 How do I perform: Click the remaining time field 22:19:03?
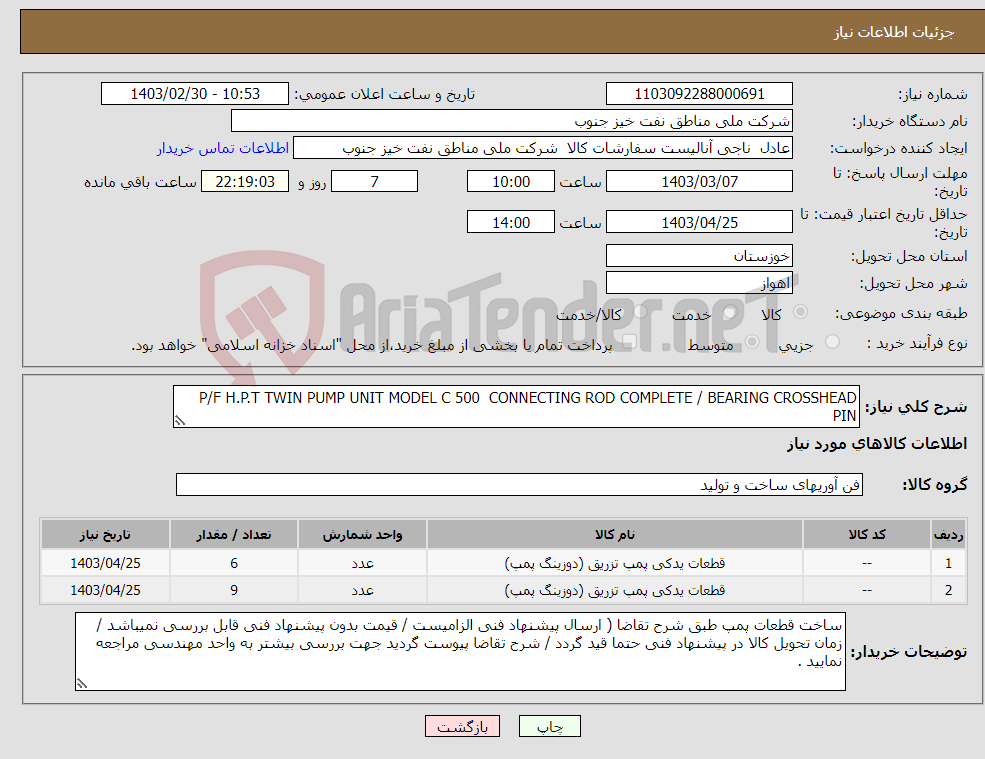point(245,182)
